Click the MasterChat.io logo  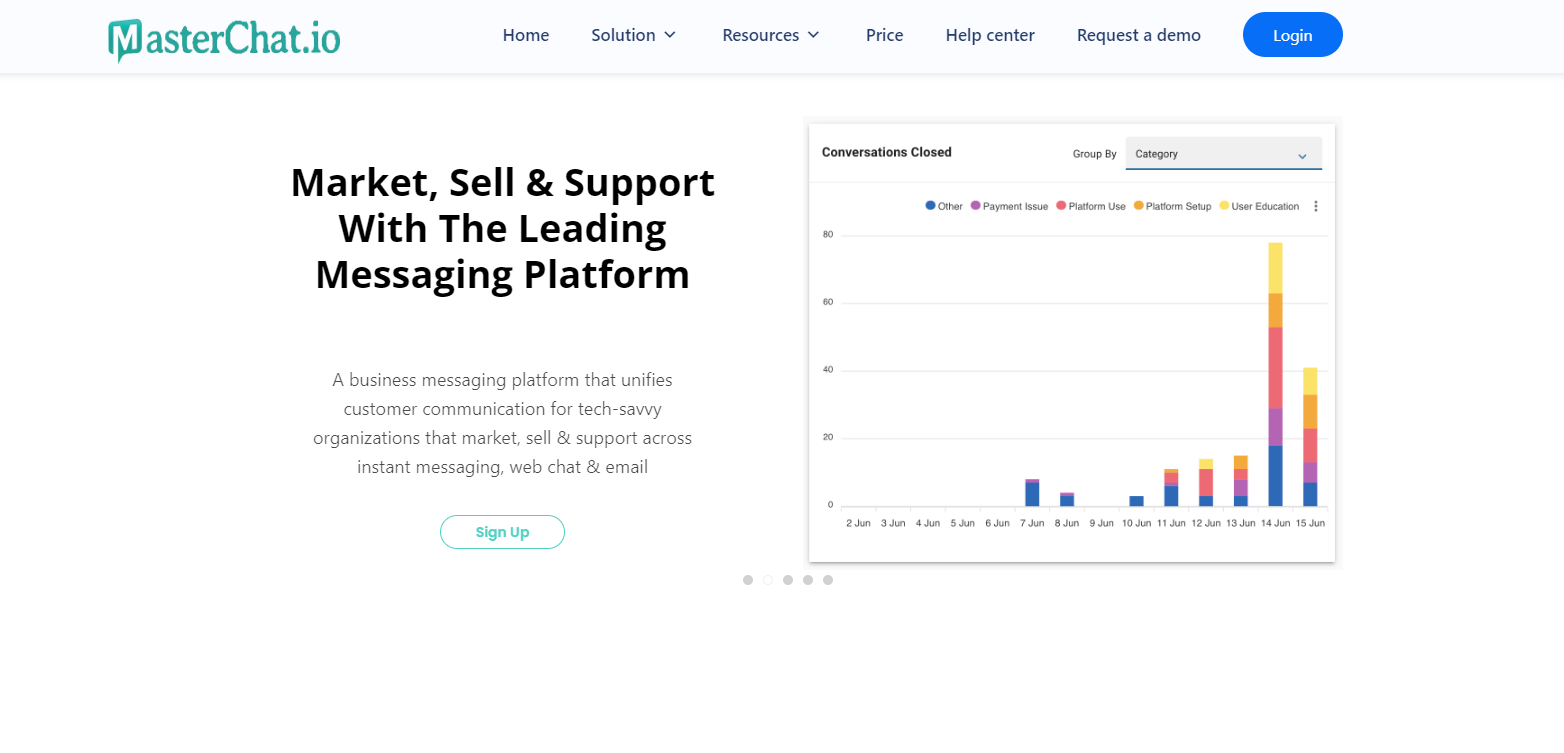coord(224,38)
